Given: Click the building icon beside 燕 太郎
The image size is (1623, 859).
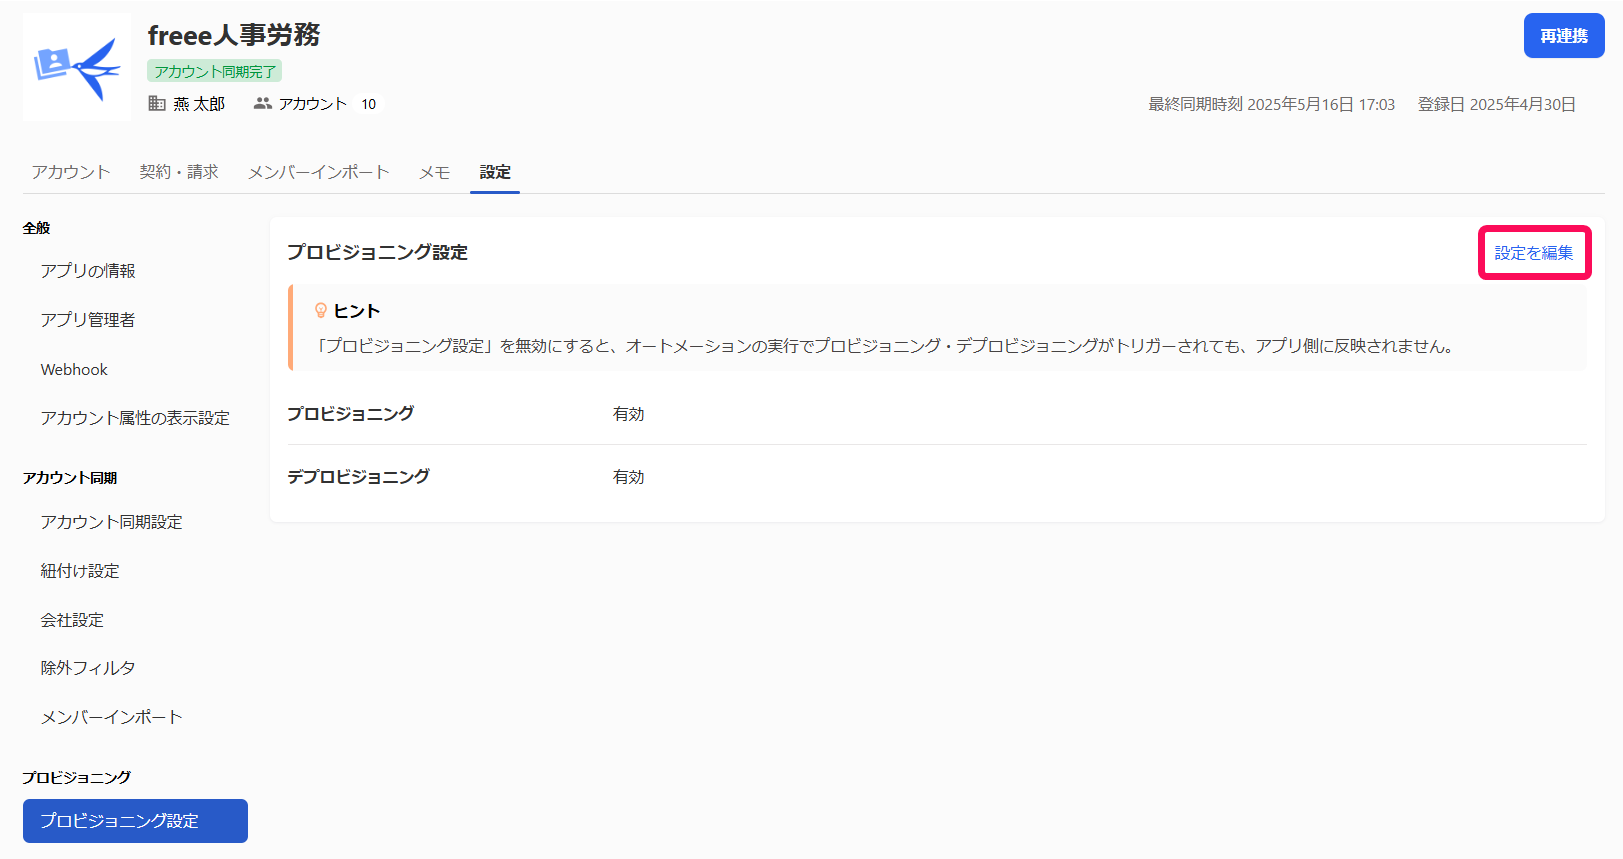Looking at the screenshot, I should [x=157, y=103].
